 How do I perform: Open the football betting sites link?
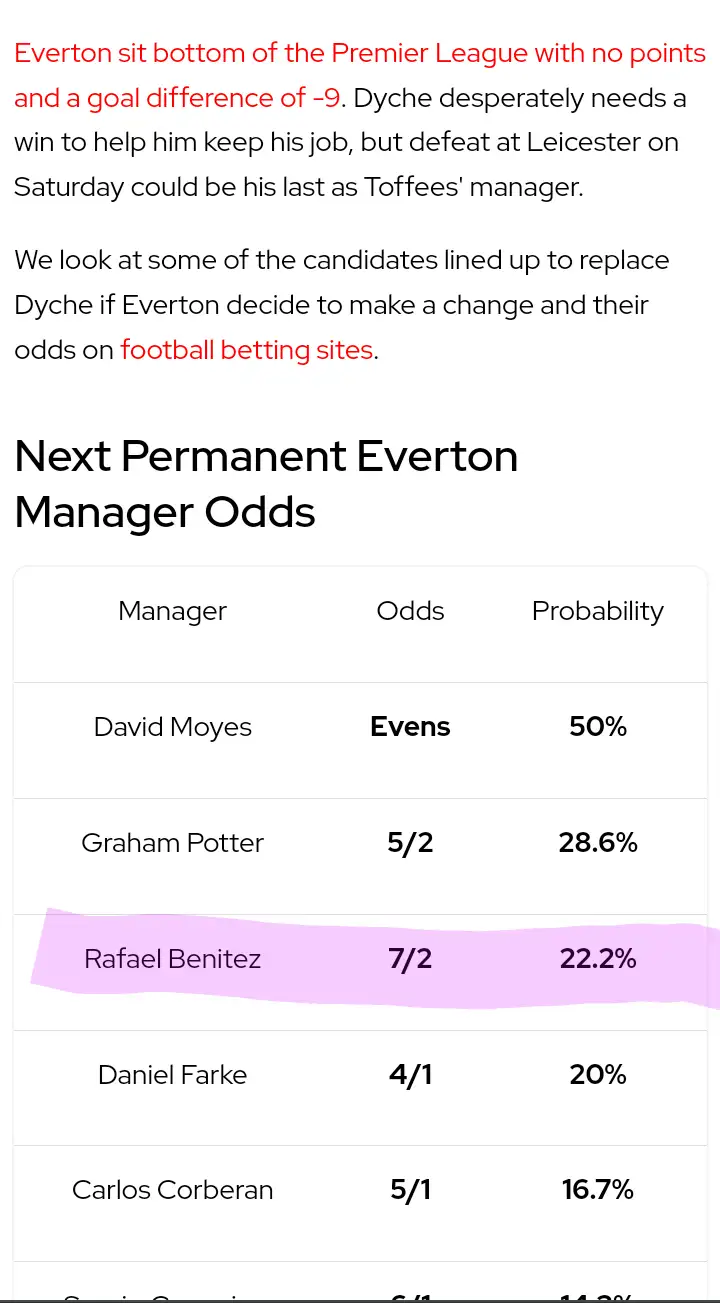[x=246, y=350]
